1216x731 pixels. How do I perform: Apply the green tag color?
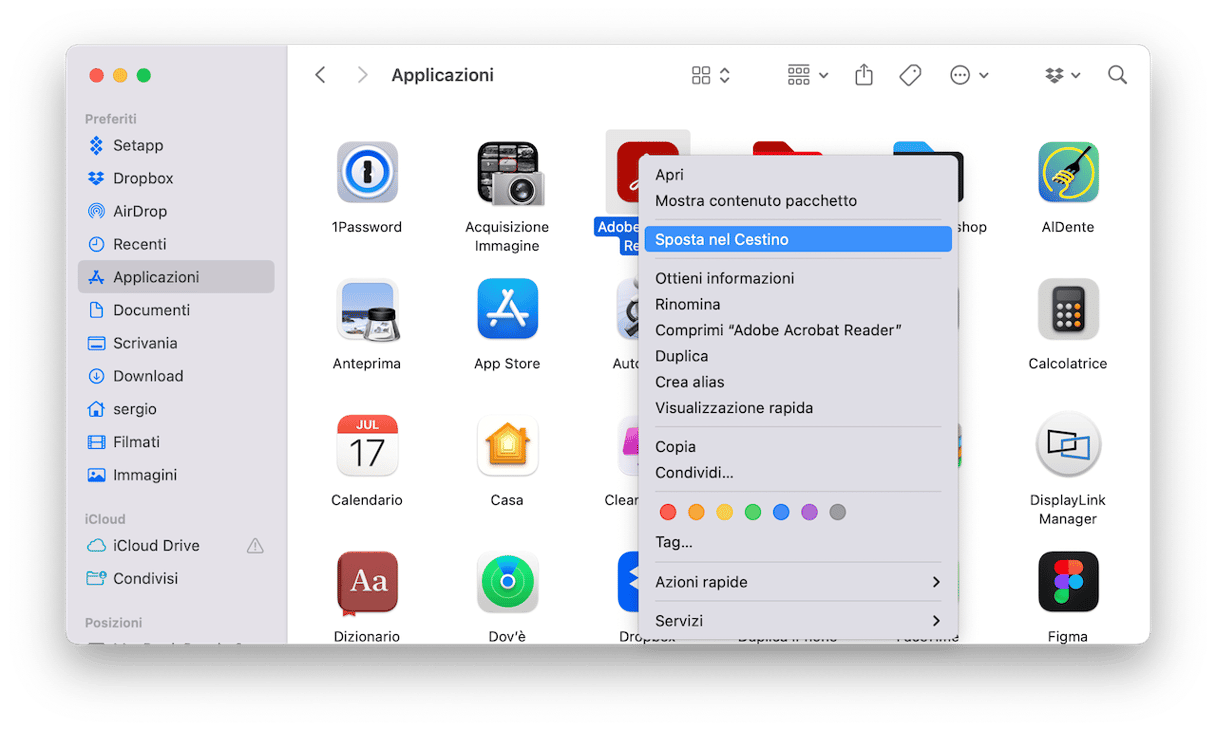tap(753, 512)
